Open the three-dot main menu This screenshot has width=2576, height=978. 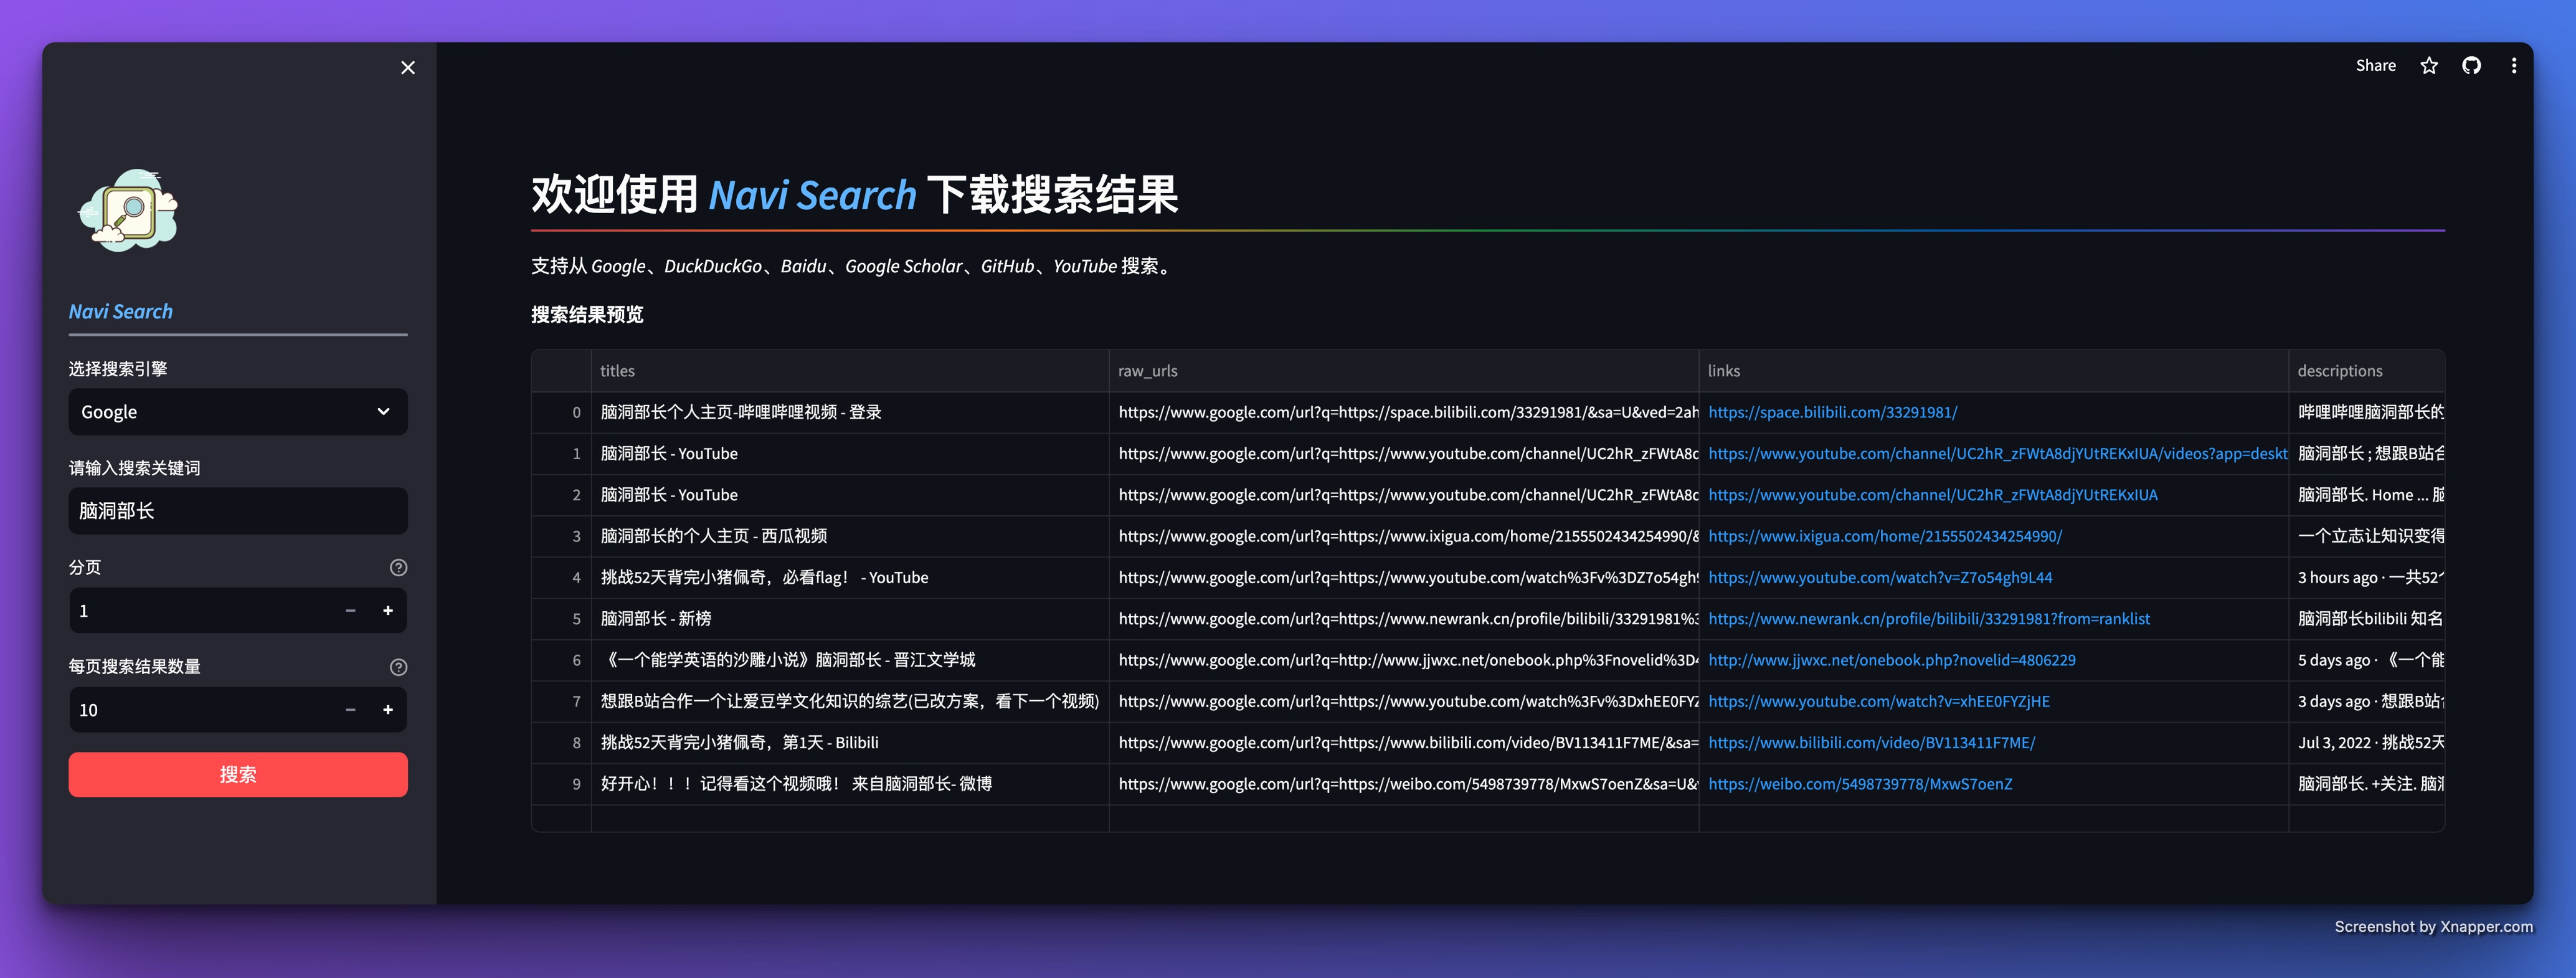tap(2513, 66)
